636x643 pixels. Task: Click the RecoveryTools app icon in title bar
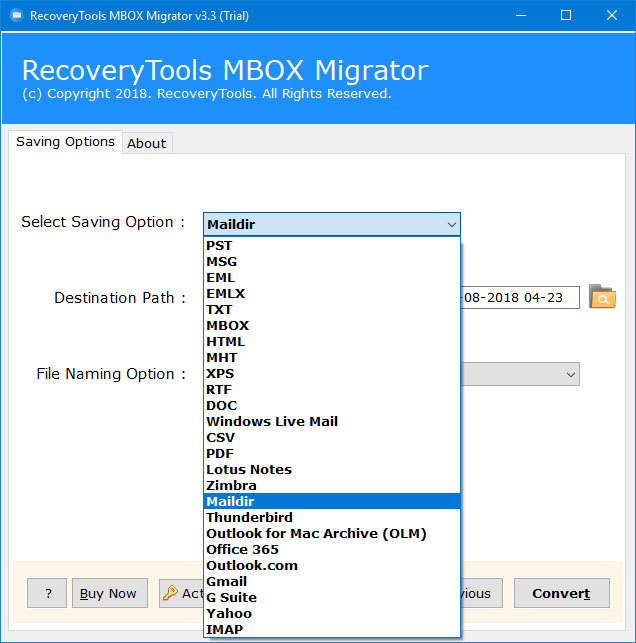click(17, 16)
